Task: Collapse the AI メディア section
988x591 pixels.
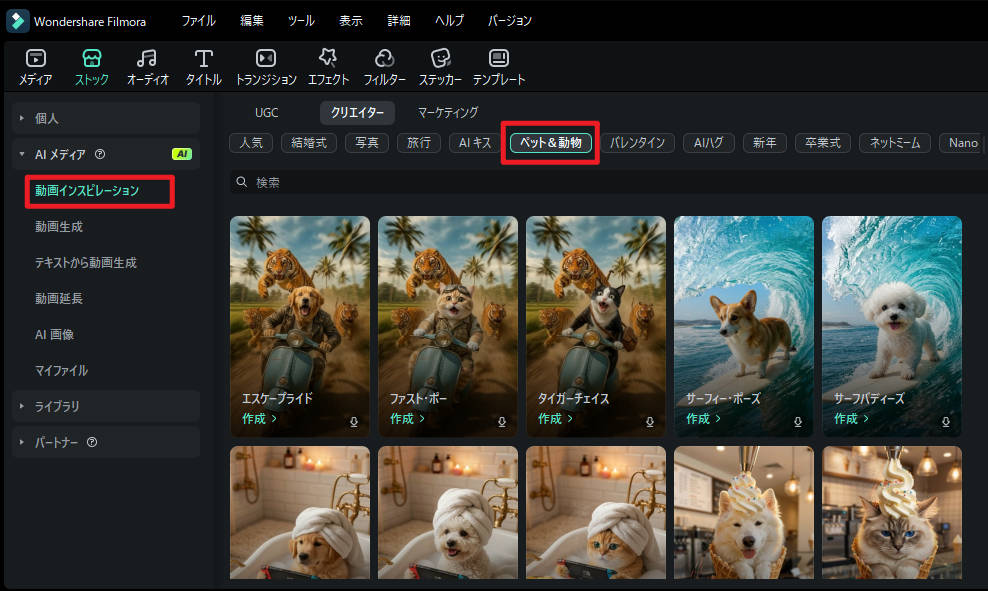Action: click(x=21, y=154)
